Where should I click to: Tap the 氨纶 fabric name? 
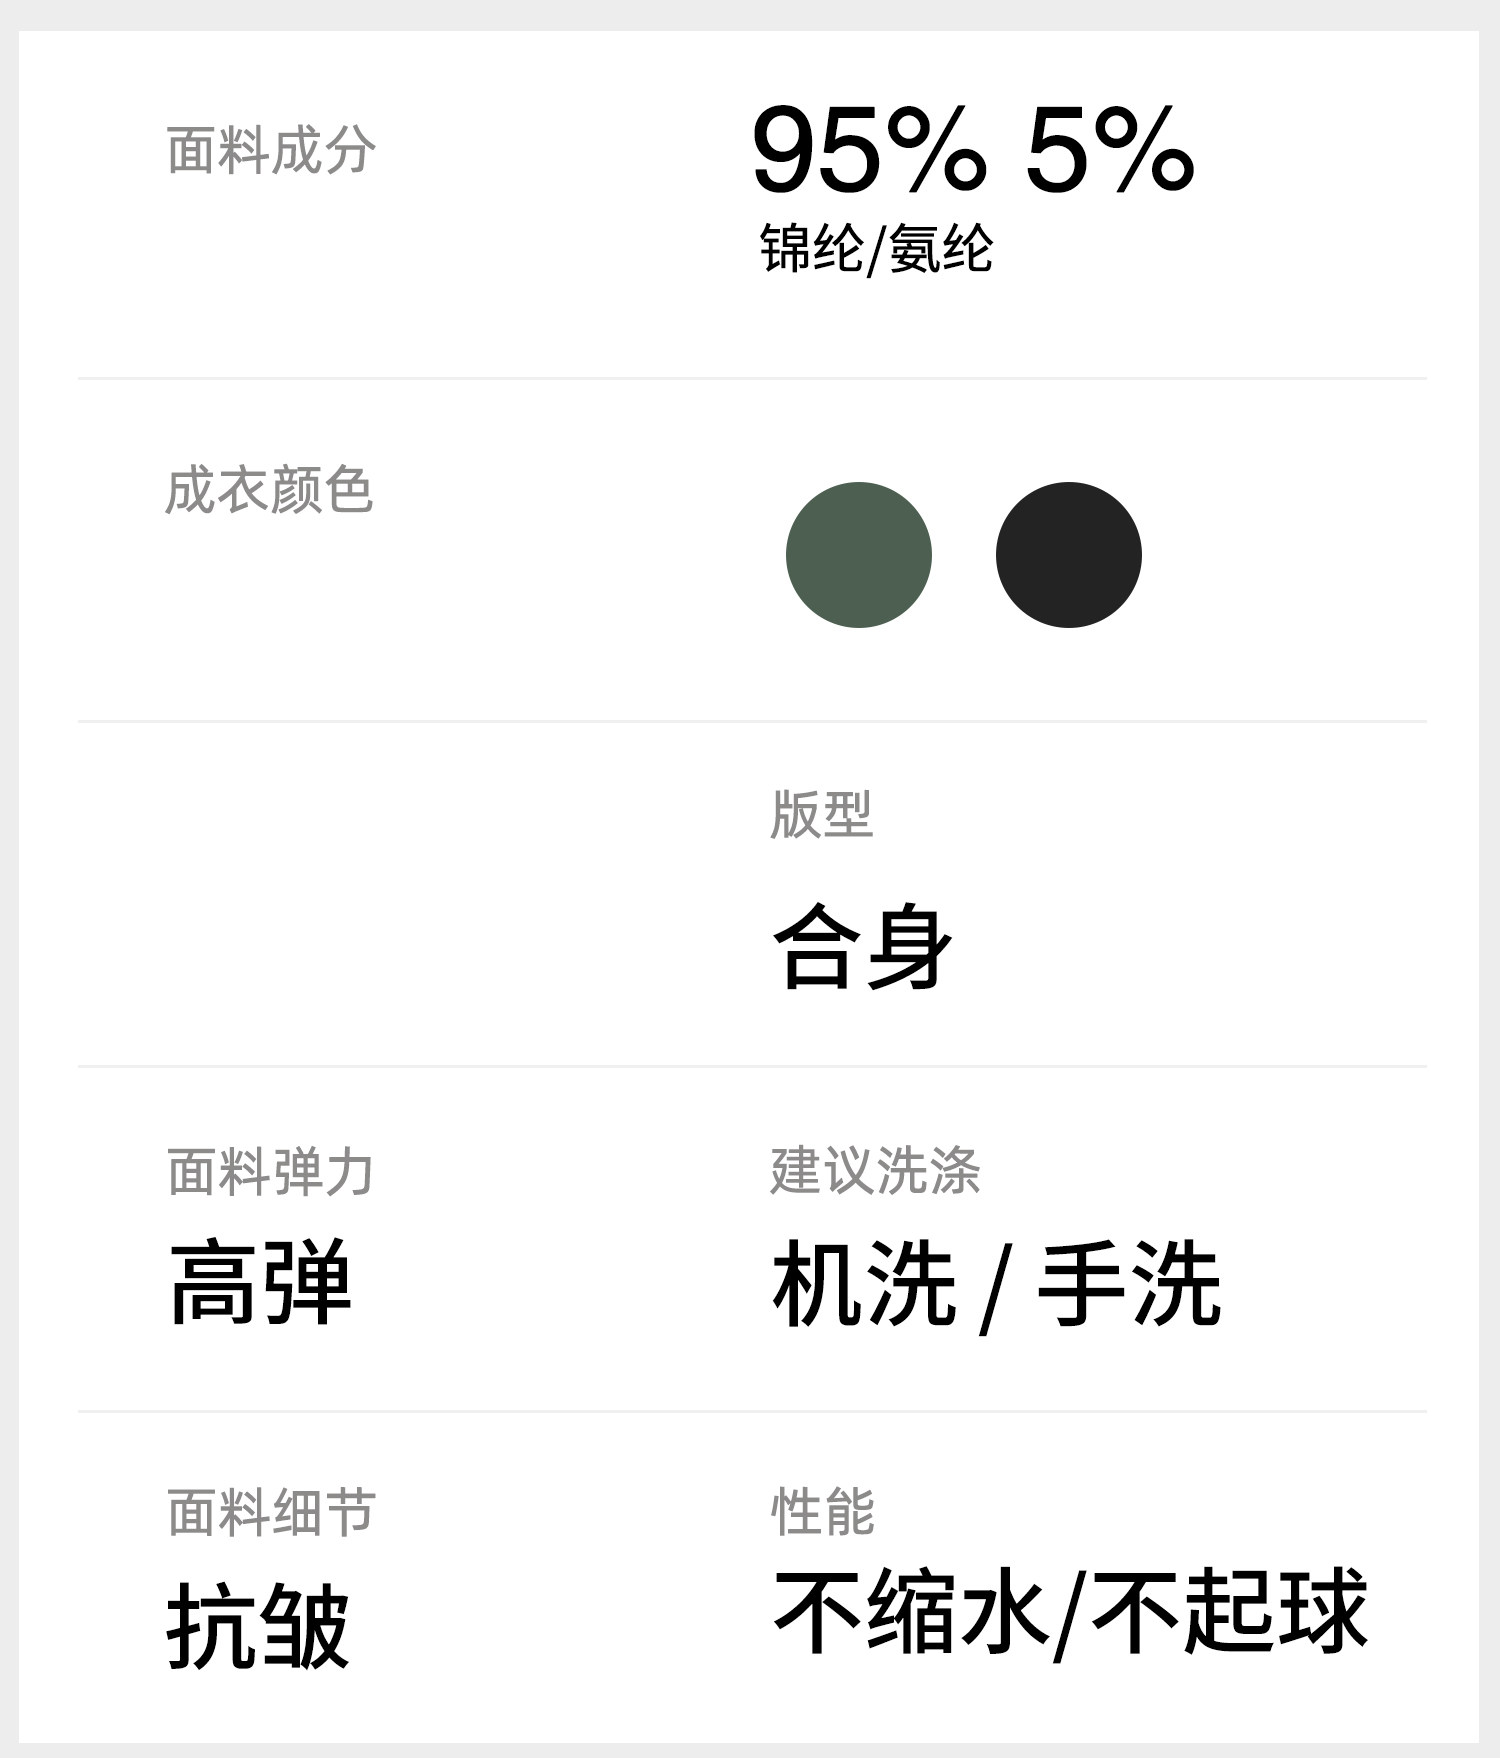click(x=941, y=248)
